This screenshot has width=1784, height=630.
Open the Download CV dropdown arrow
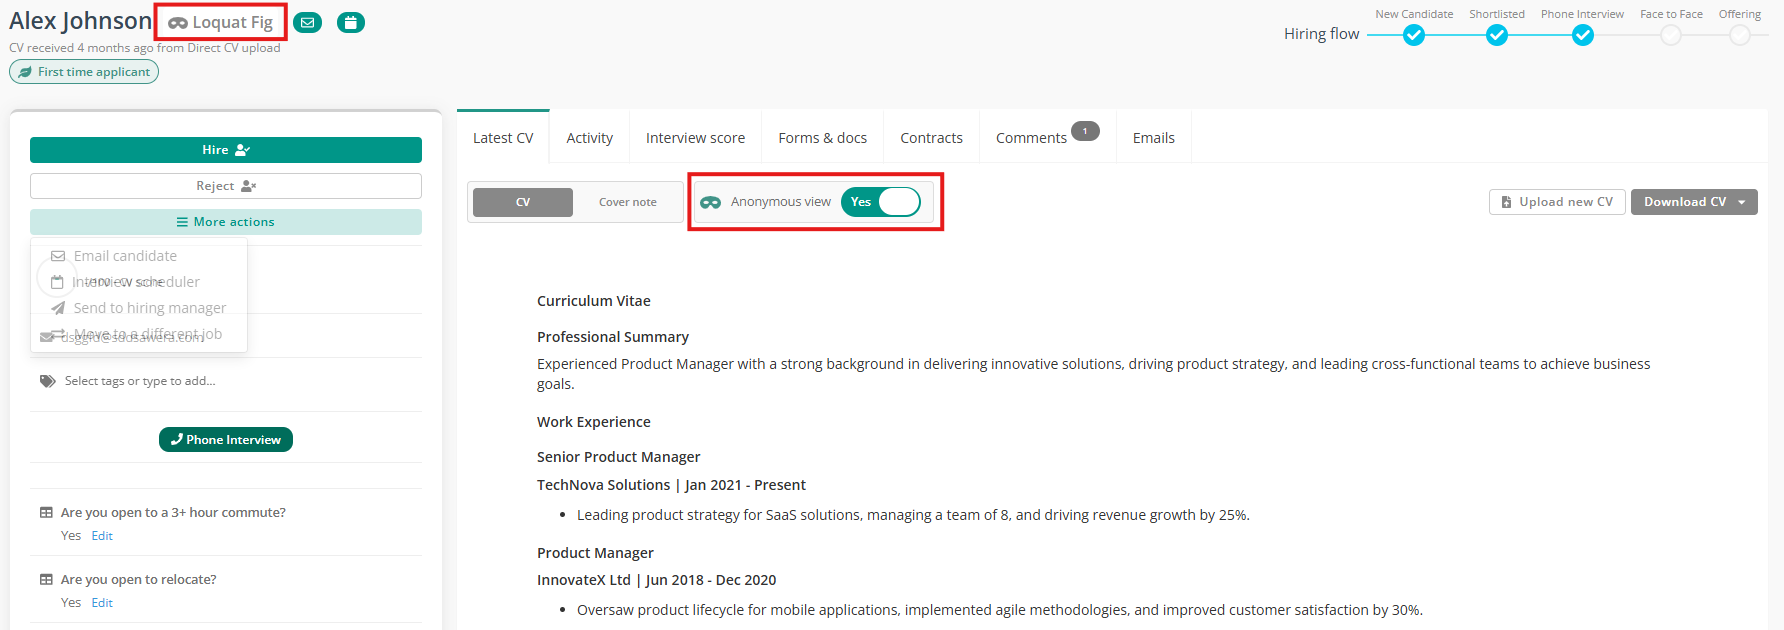pyautogui.click(x=1742, y=202)
